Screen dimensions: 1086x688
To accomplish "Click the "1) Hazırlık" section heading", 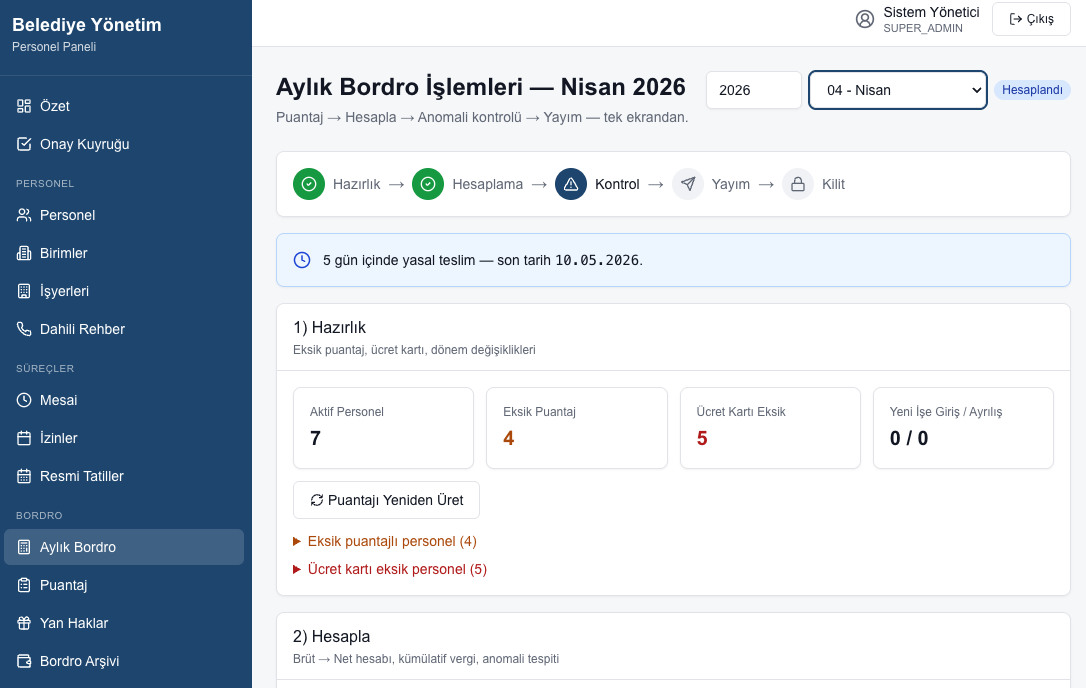I will 329,327.
